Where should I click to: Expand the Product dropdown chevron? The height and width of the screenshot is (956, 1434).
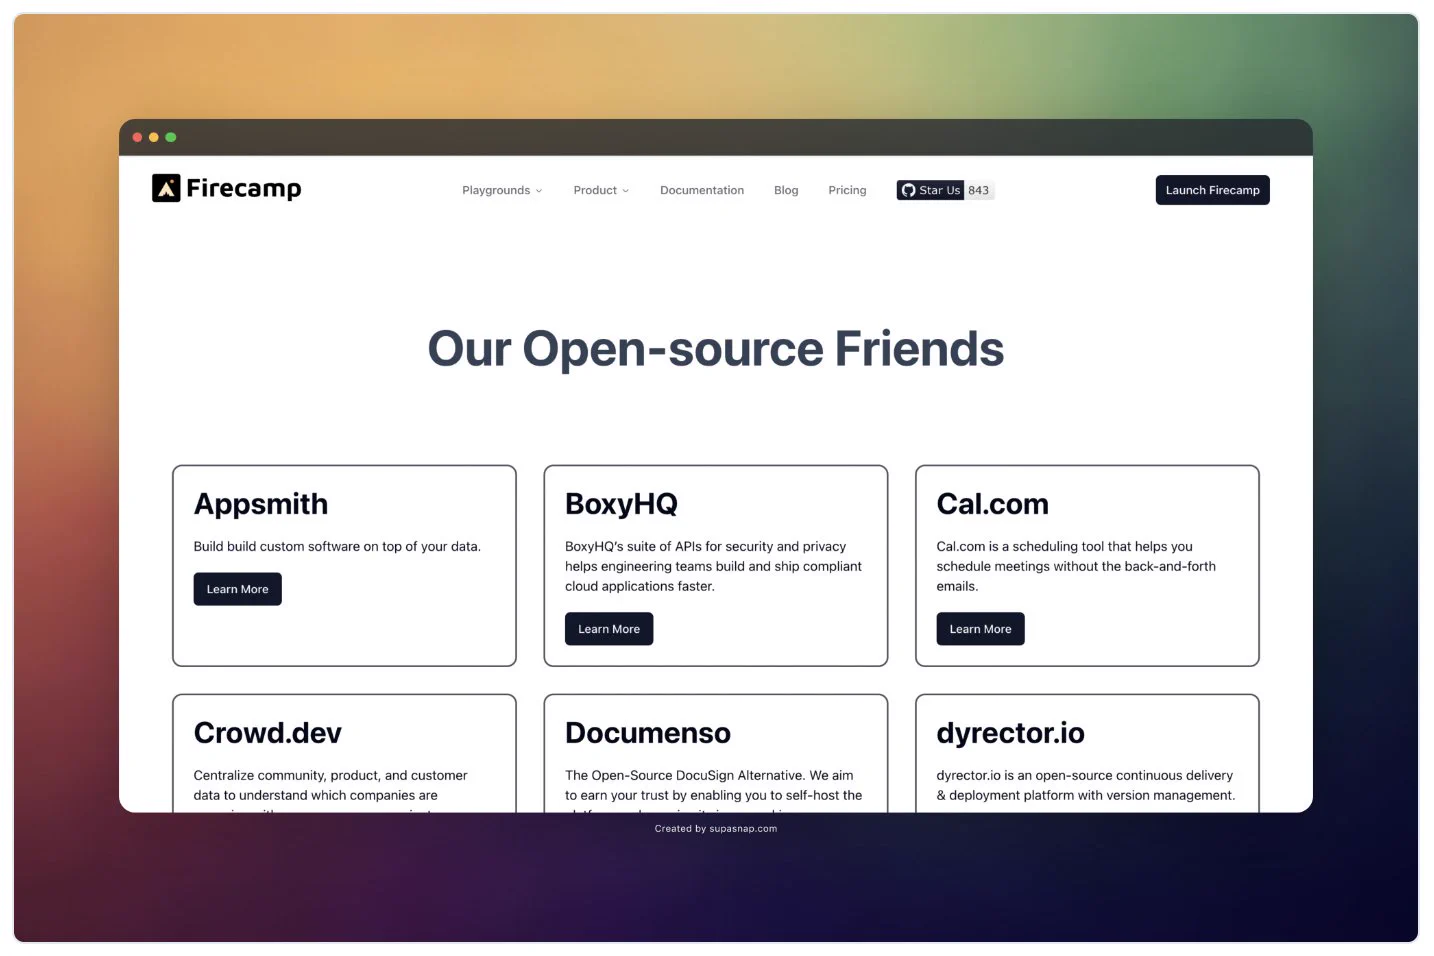click(x=626, y=191)
